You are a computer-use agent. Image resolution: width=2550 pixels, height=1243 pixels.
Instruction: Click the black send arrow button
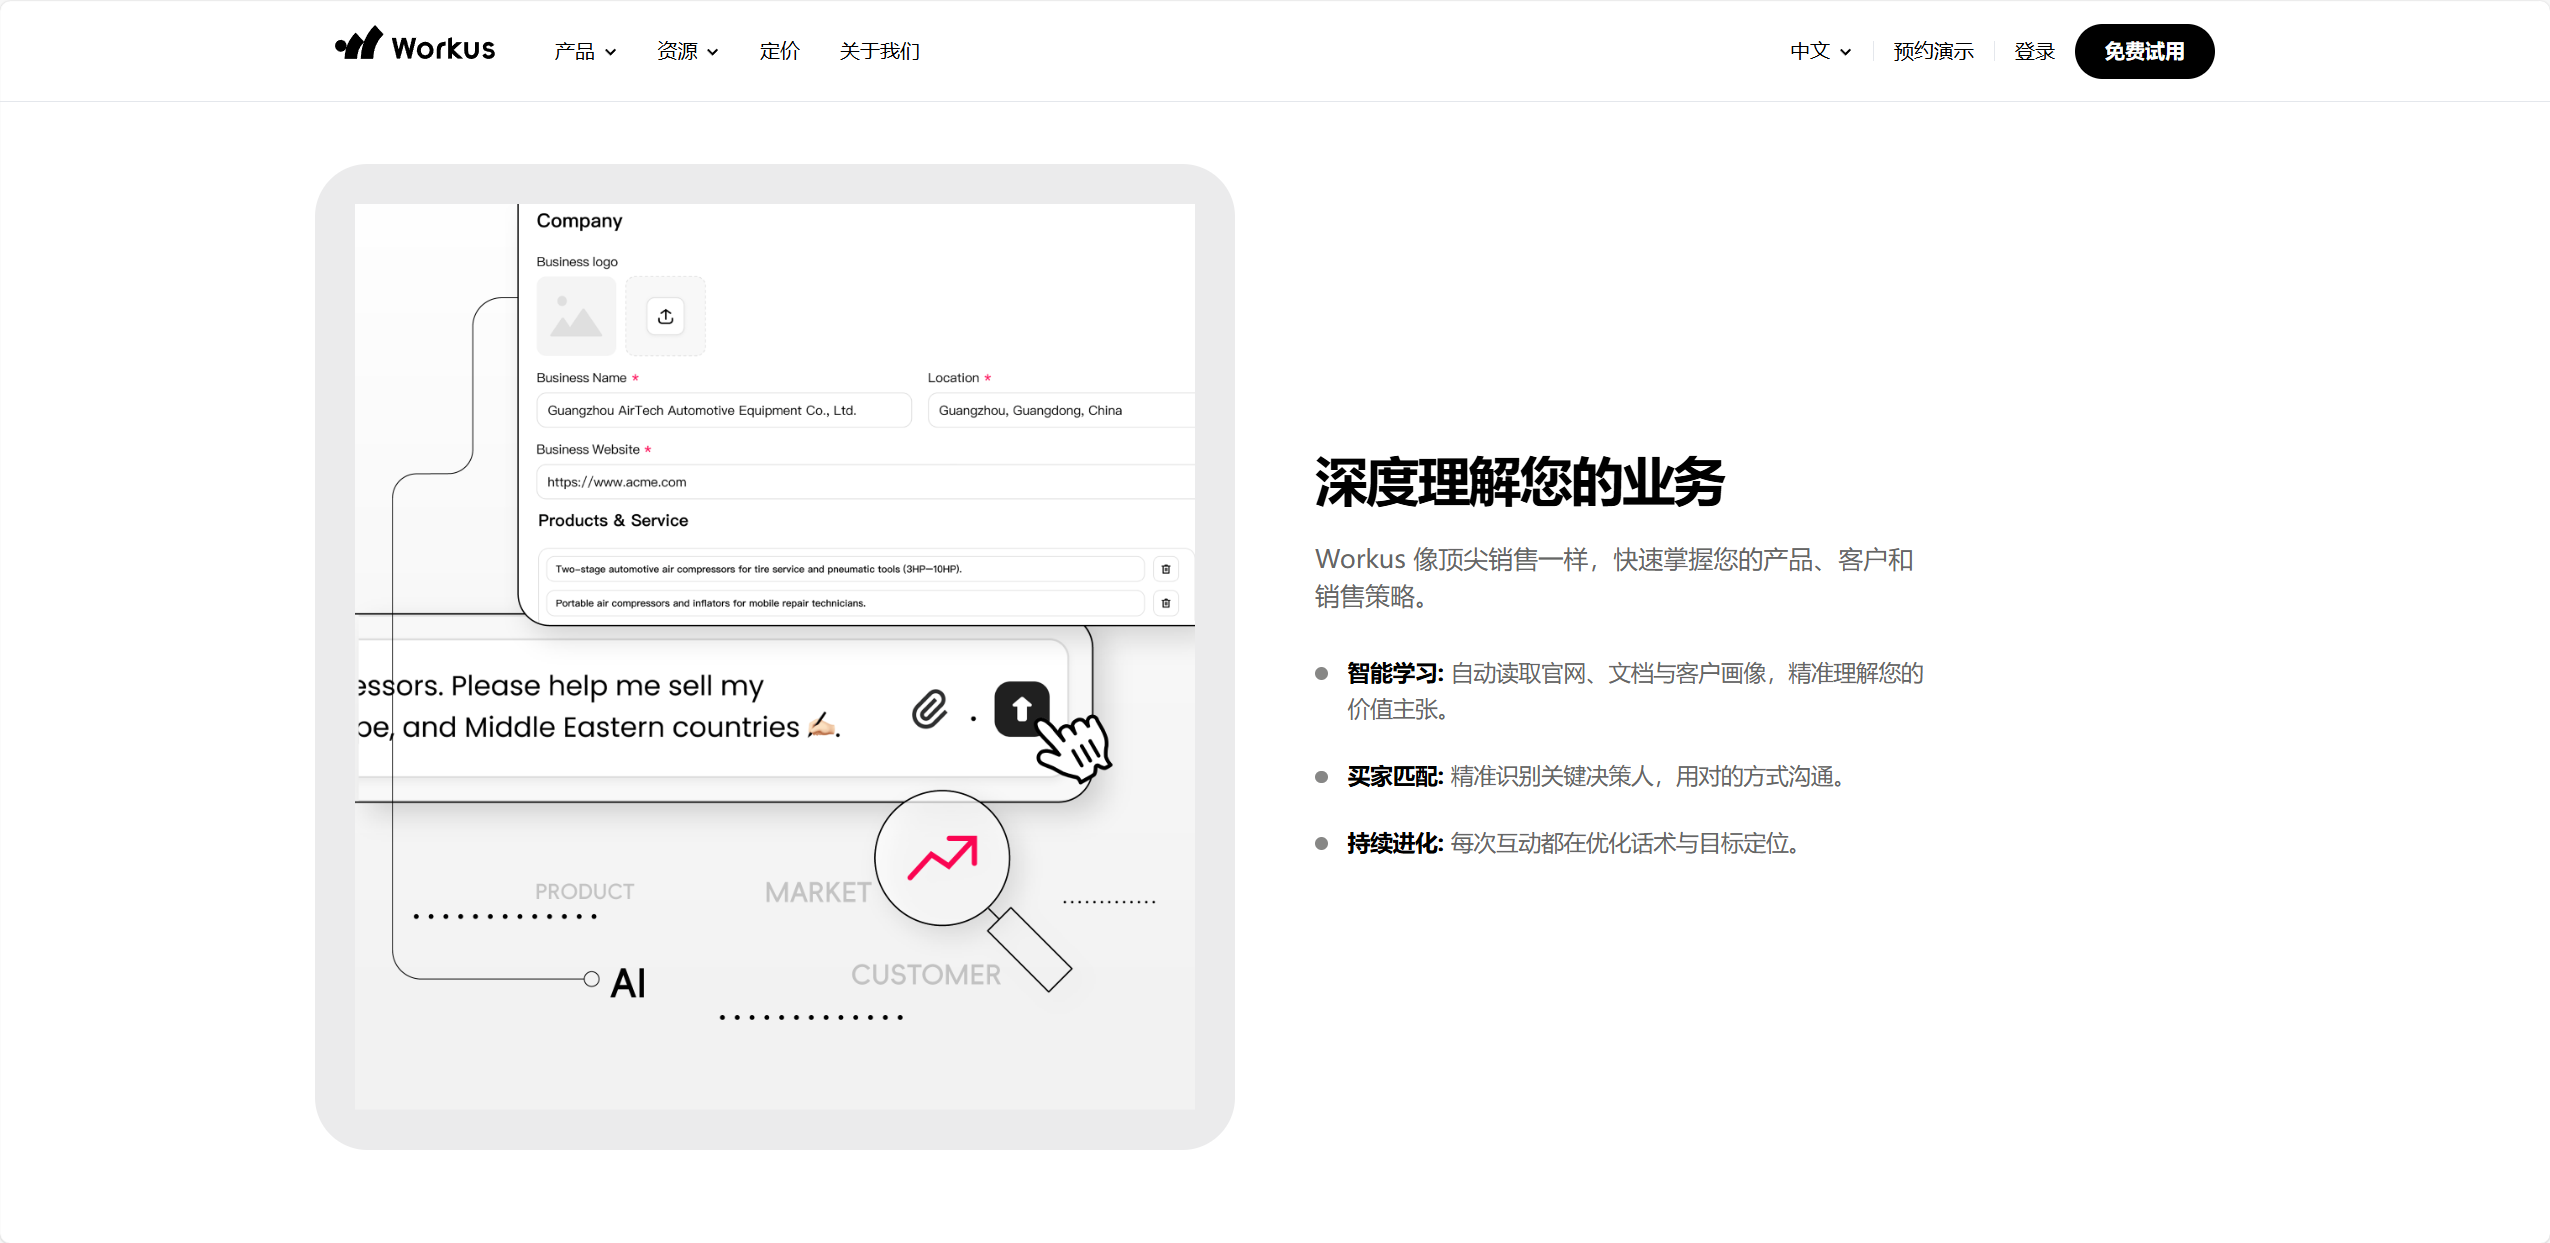(x=1022, y=709)
